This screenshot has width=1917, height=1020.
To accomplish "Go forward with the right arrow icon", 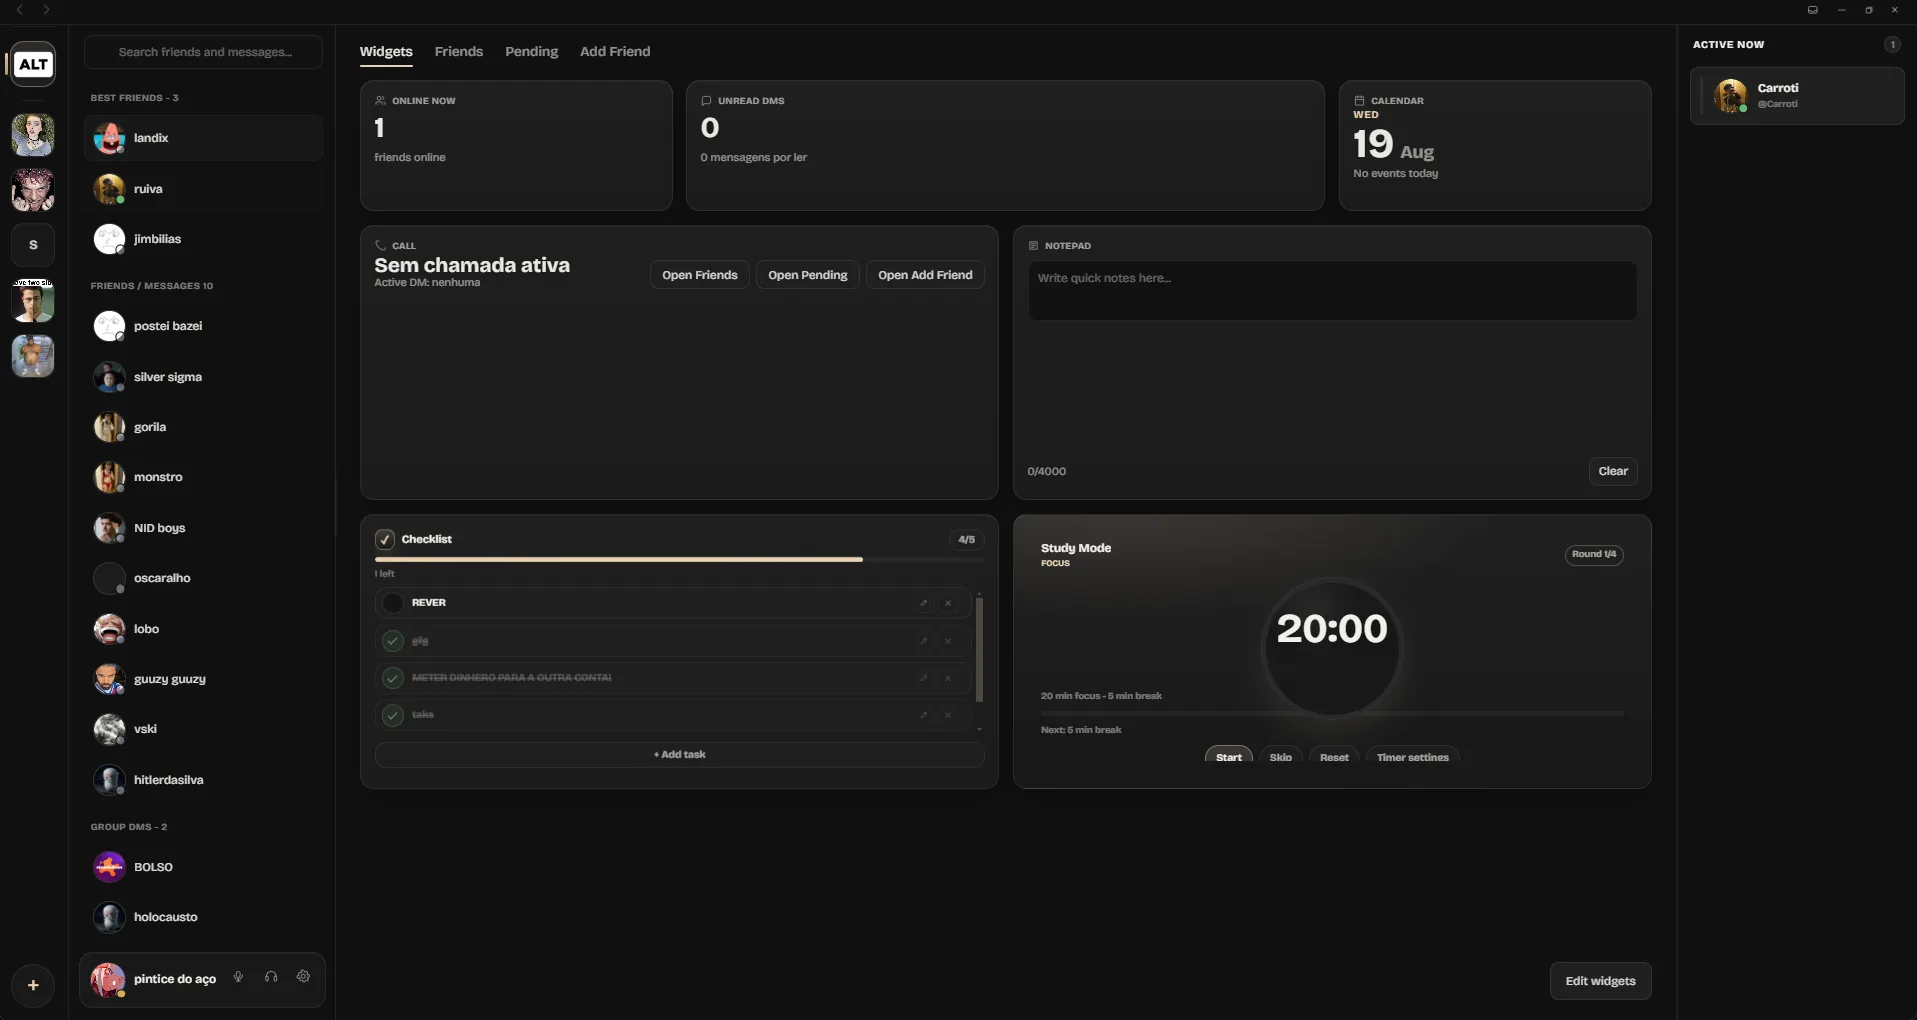I will (x=46, y=10).
